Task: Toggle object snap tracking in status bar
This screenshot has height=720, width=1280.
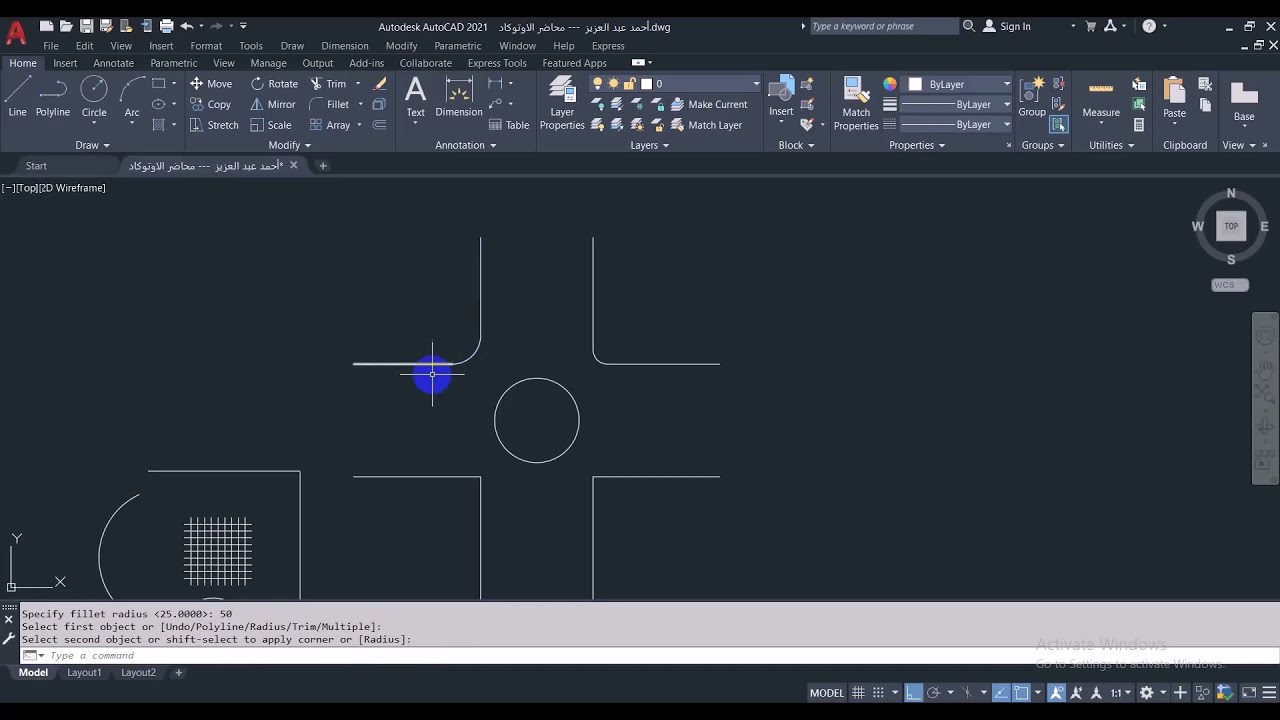Action: 1001,693
